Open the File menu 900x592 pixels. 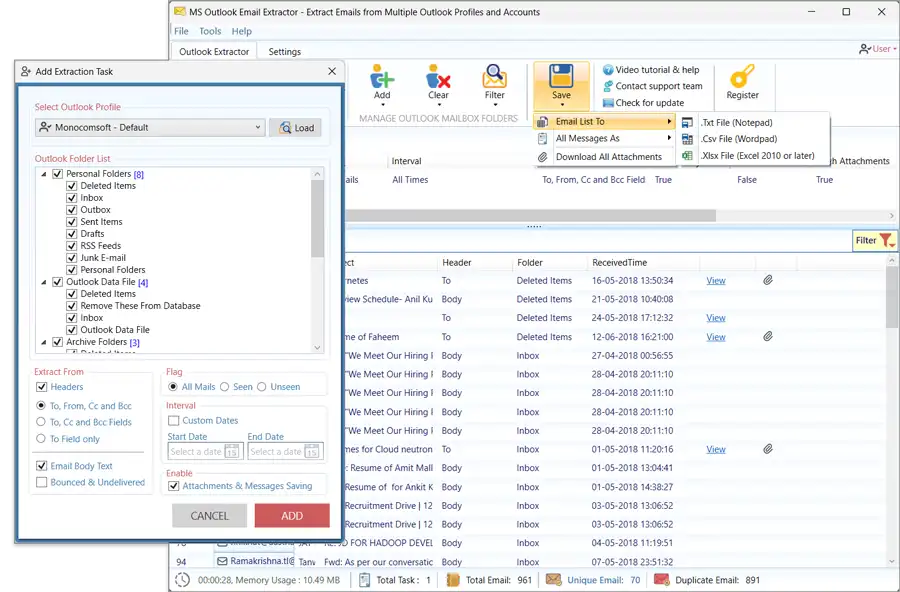(181, 31)
